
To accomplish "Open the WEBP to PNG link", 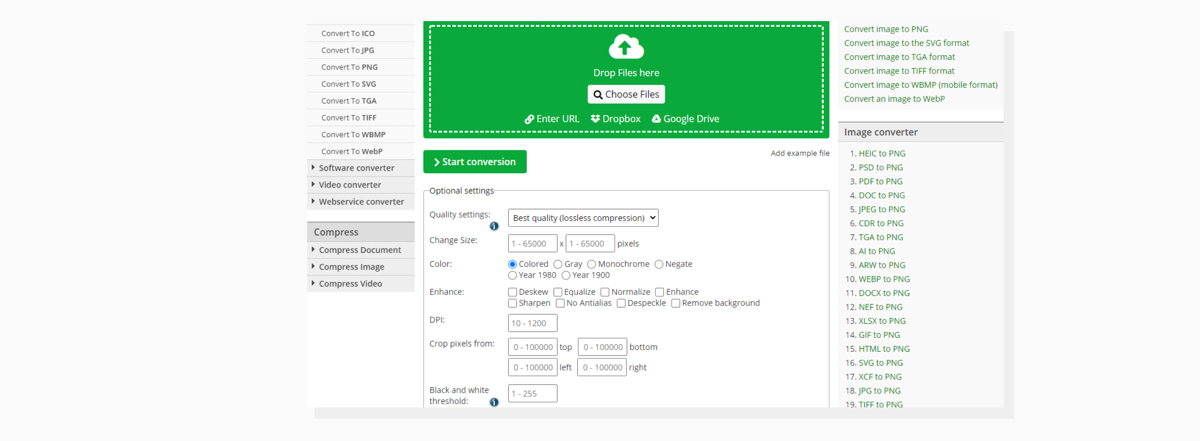I will 885,279.
